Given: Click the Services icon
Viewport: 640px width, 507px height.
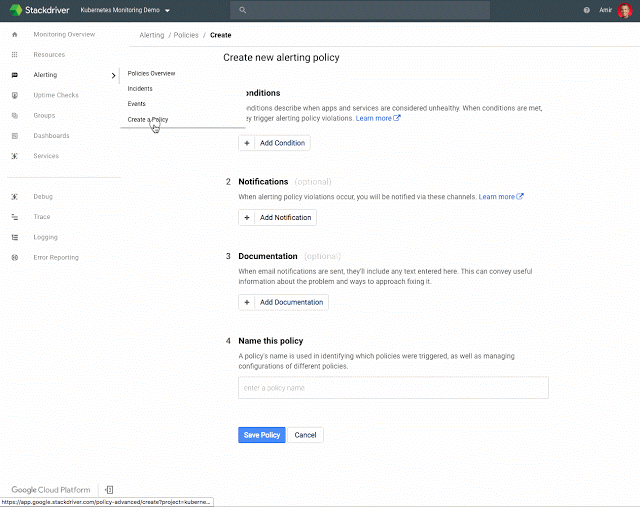Looking at the screenshot, I should [x=15, y=156].
